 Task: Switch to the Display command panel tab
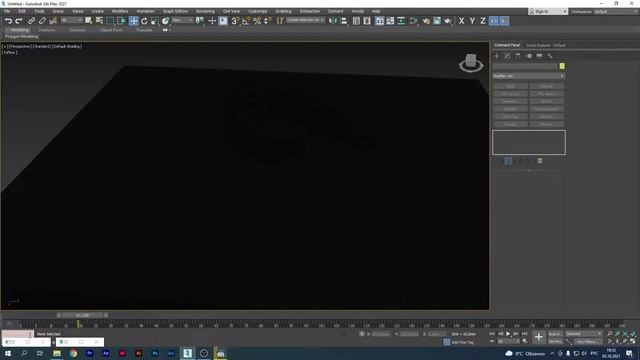(539, 56)
